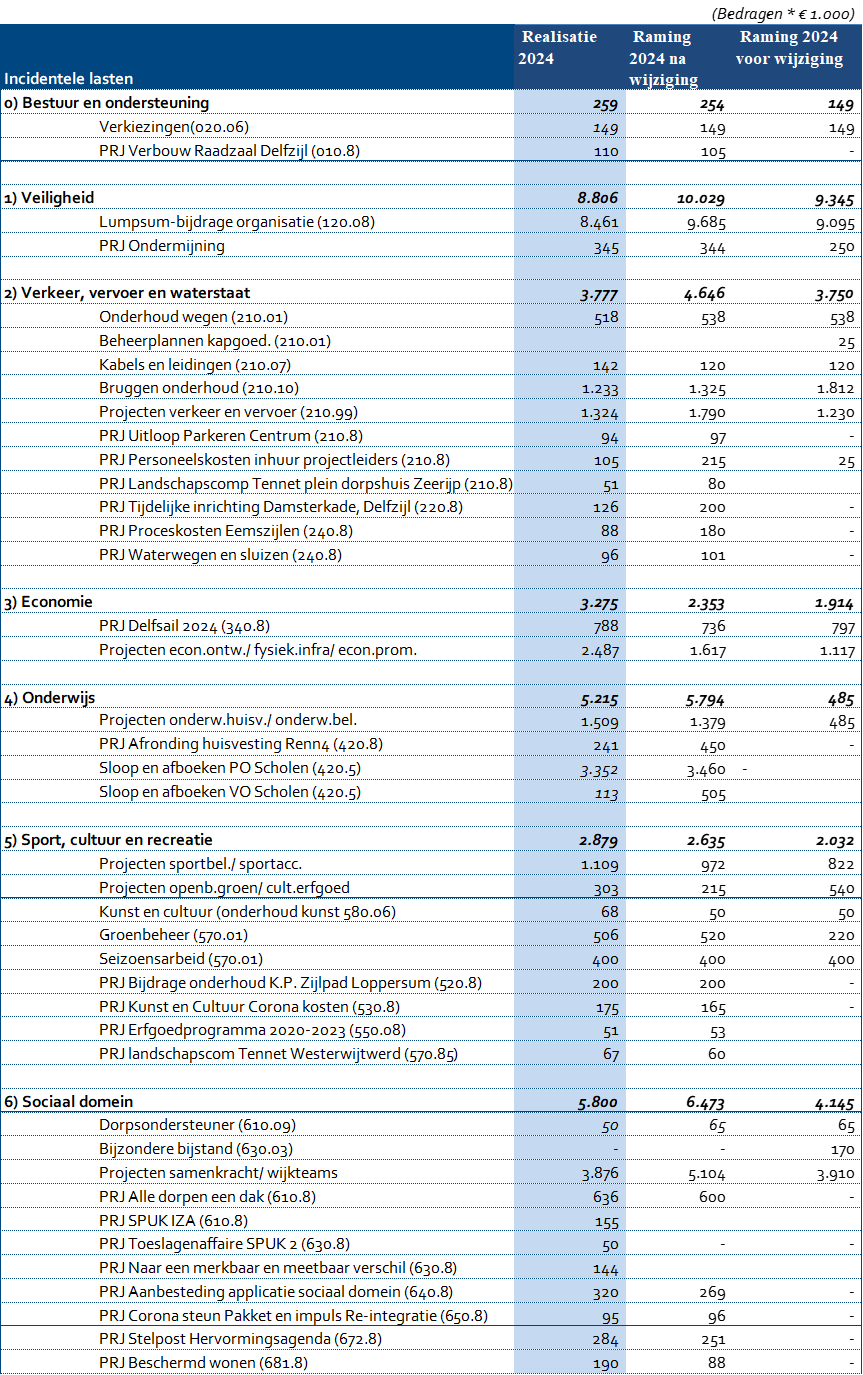Click the '6) Sociaal domein' category heading
Screen dimensions: 863x1375
pos(68,1101)
